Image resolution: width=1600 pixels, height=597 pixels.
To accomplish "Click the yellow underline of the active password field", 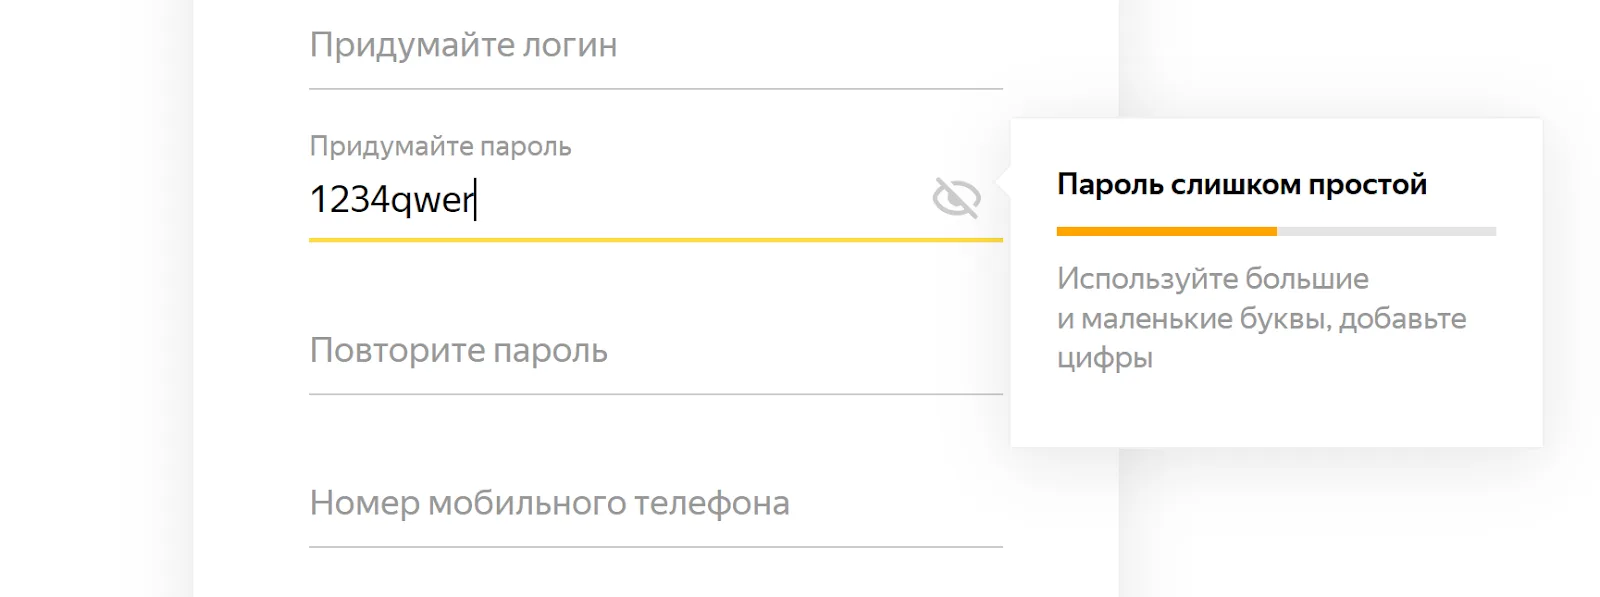I will [656, 240].
